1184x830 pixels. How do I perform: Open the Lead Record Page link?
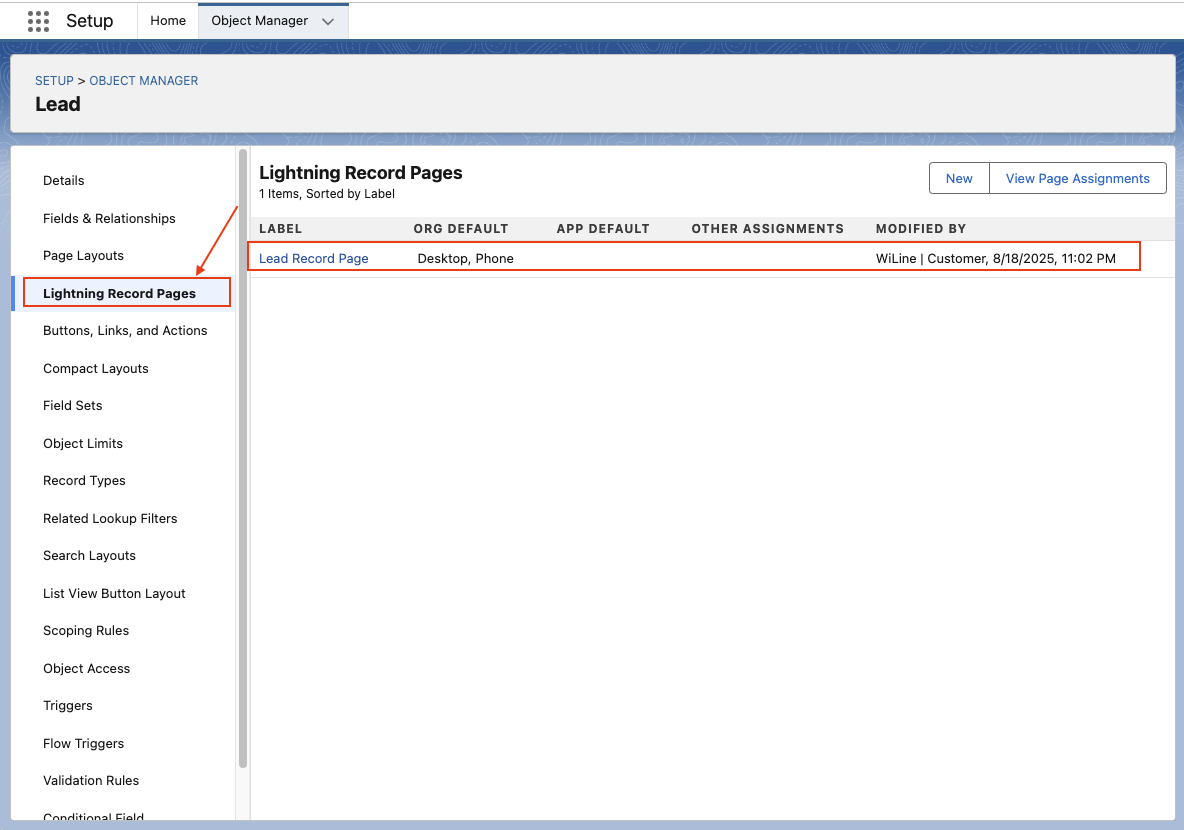point(313,258)
